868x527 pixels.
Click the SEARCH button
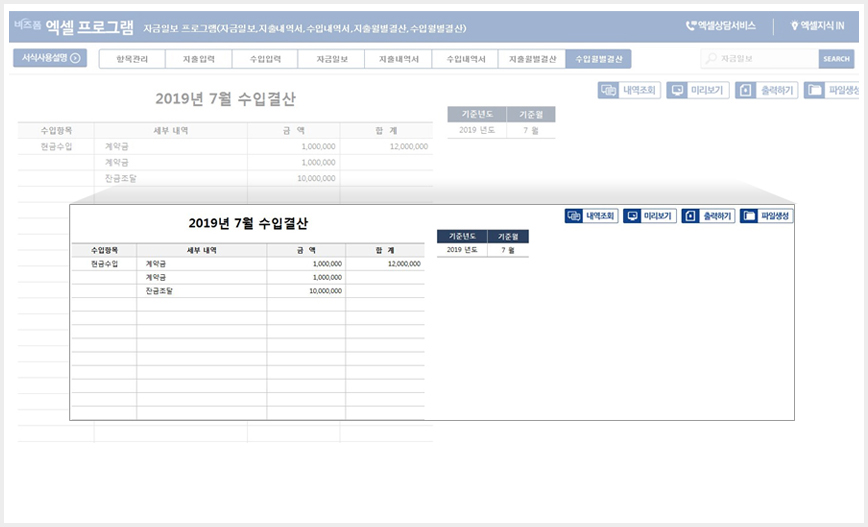pyautogui.click(x=836, y=59)
